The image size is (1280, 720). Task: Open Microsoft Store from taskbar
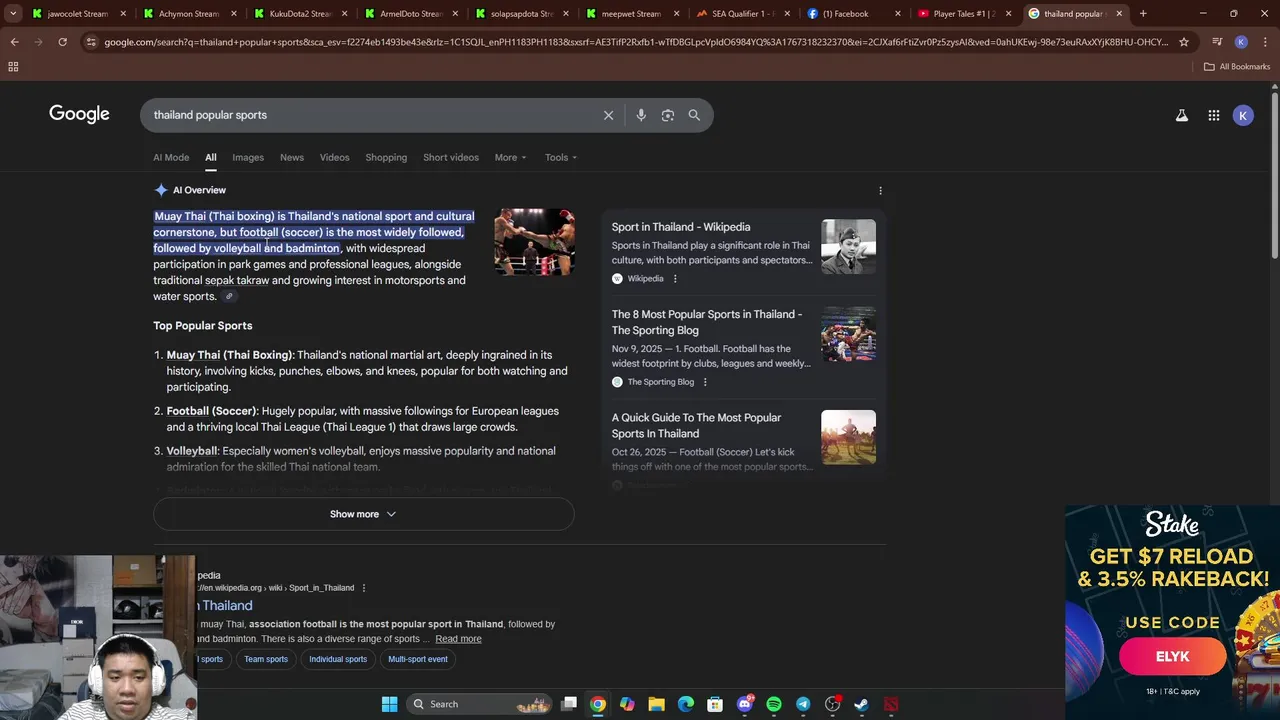pyautogui.click(x=715, y=704)
